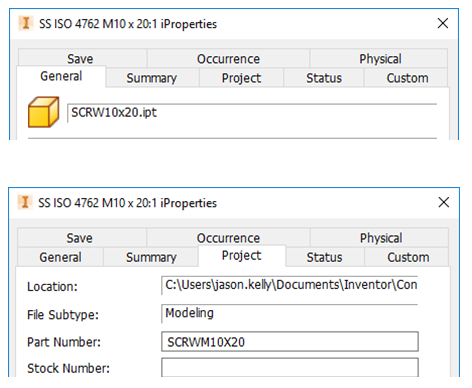Close the upper iProperties dialog
This screenshot has height=388, width=472.
coord(443,23)
